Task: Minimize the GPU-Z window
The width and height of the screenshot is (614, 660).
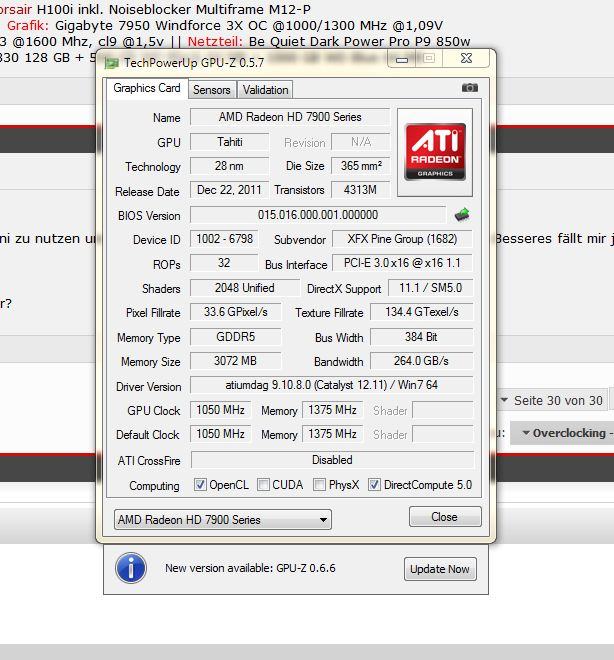Action: (x=402, y=59)
